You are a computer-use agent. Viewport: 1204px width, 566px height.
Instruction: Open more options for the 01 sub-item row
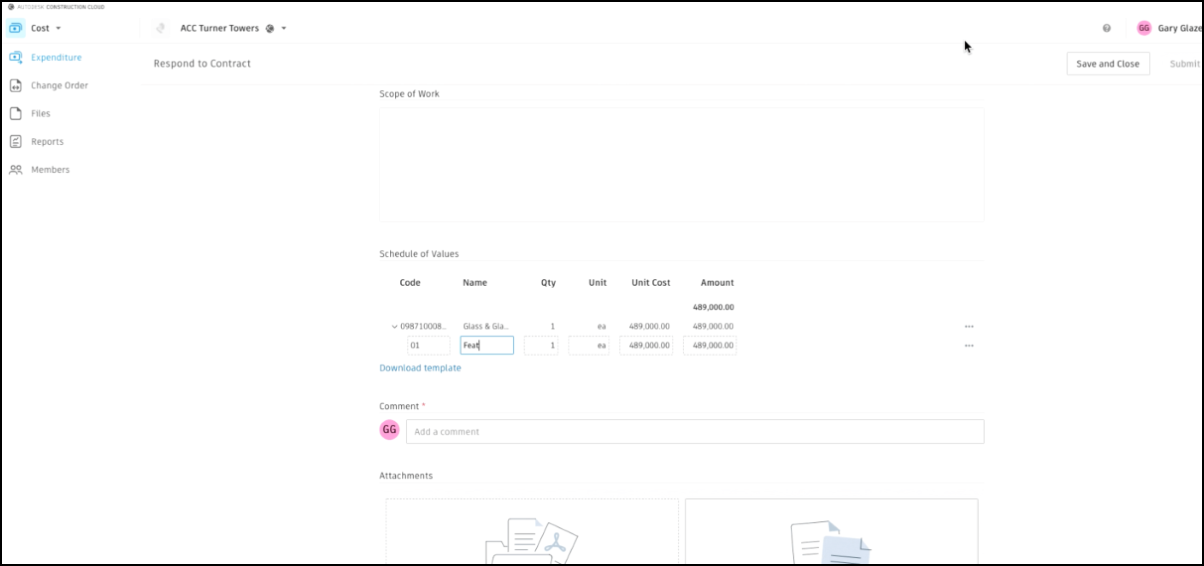(969, 345)
